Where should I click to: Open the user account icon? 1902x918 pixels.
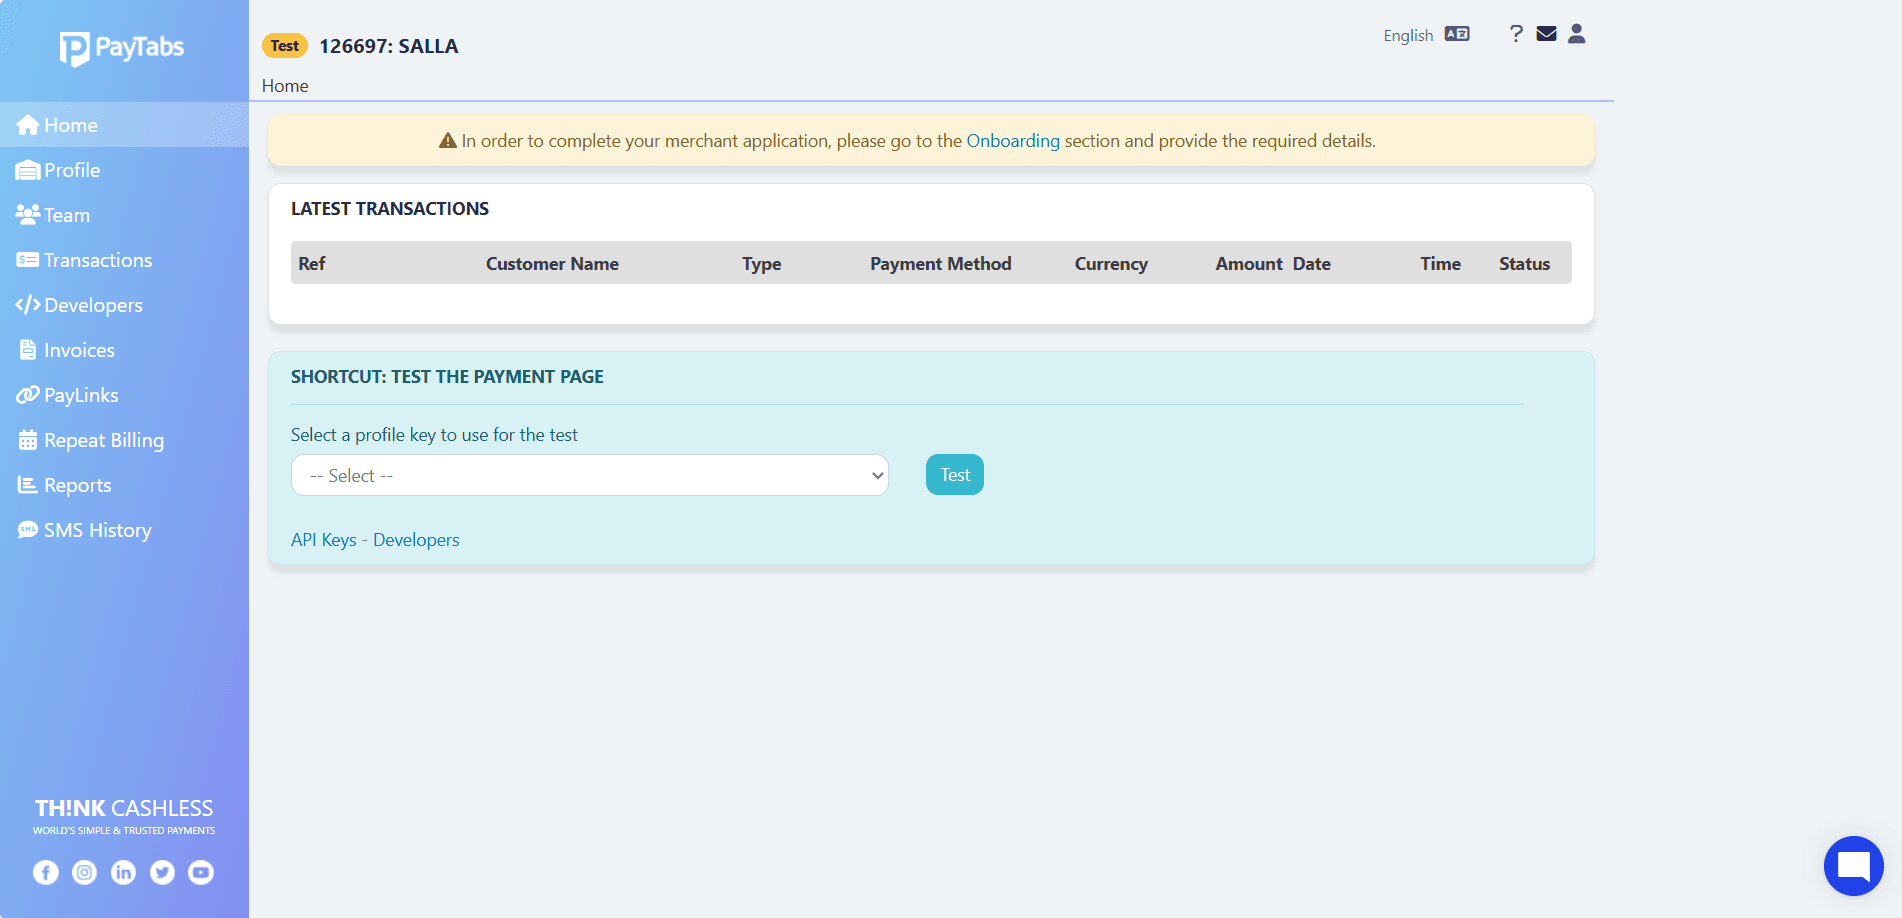[1576, 34]
